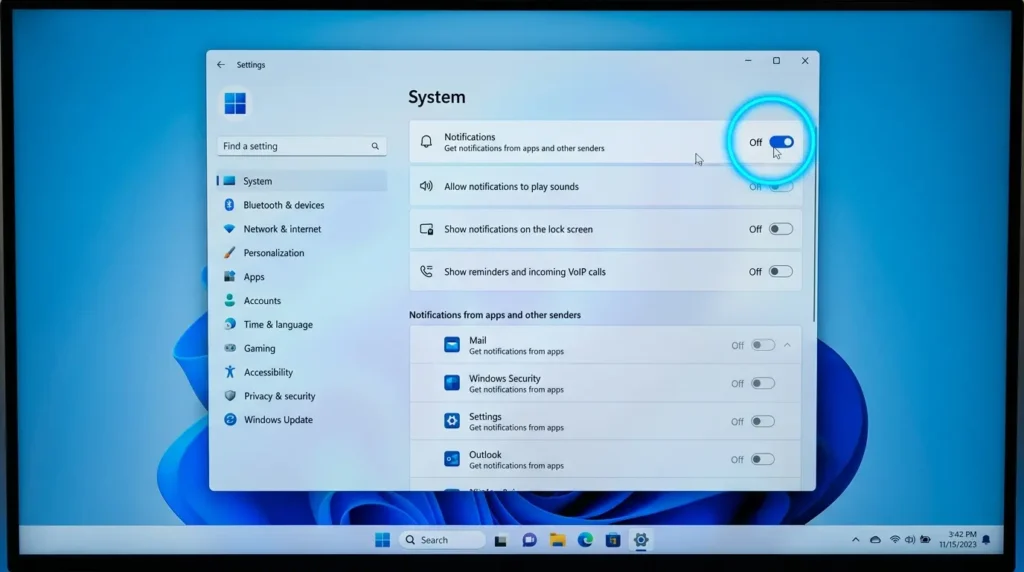The height and width of the screenshot is (572, 1024).
Task: Click the Notifications from apps and other senders heading
Action: 495,315
